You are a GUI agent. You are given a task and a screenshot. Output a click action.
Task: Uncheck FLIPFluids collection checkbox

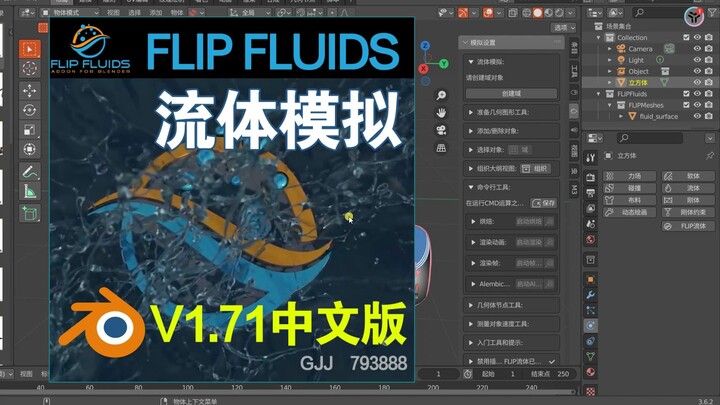tap(686, 94)
